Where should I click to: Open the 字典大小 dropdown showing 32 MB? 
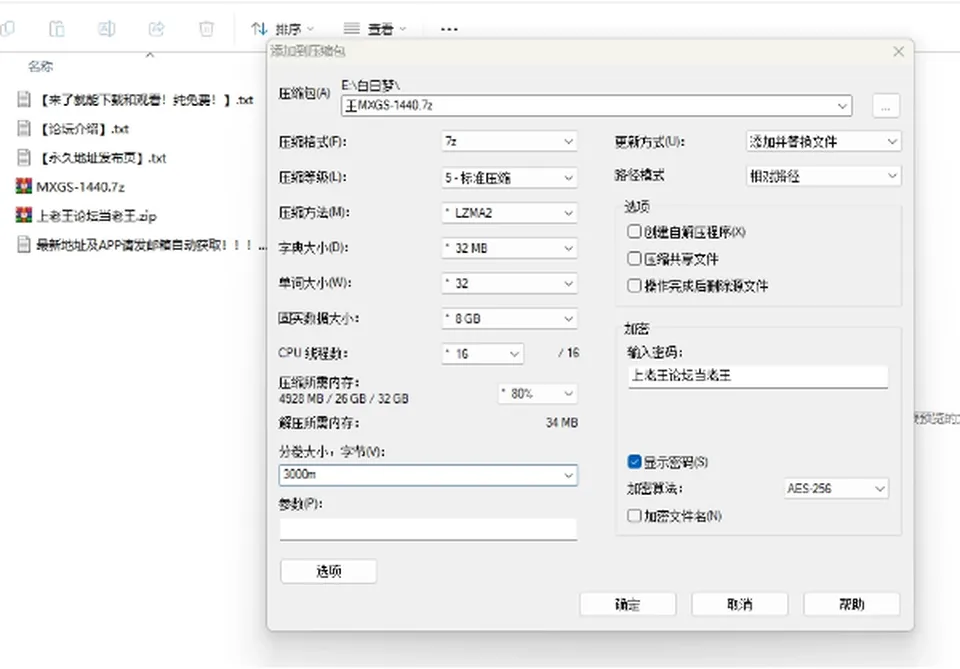tap(509, 248)
